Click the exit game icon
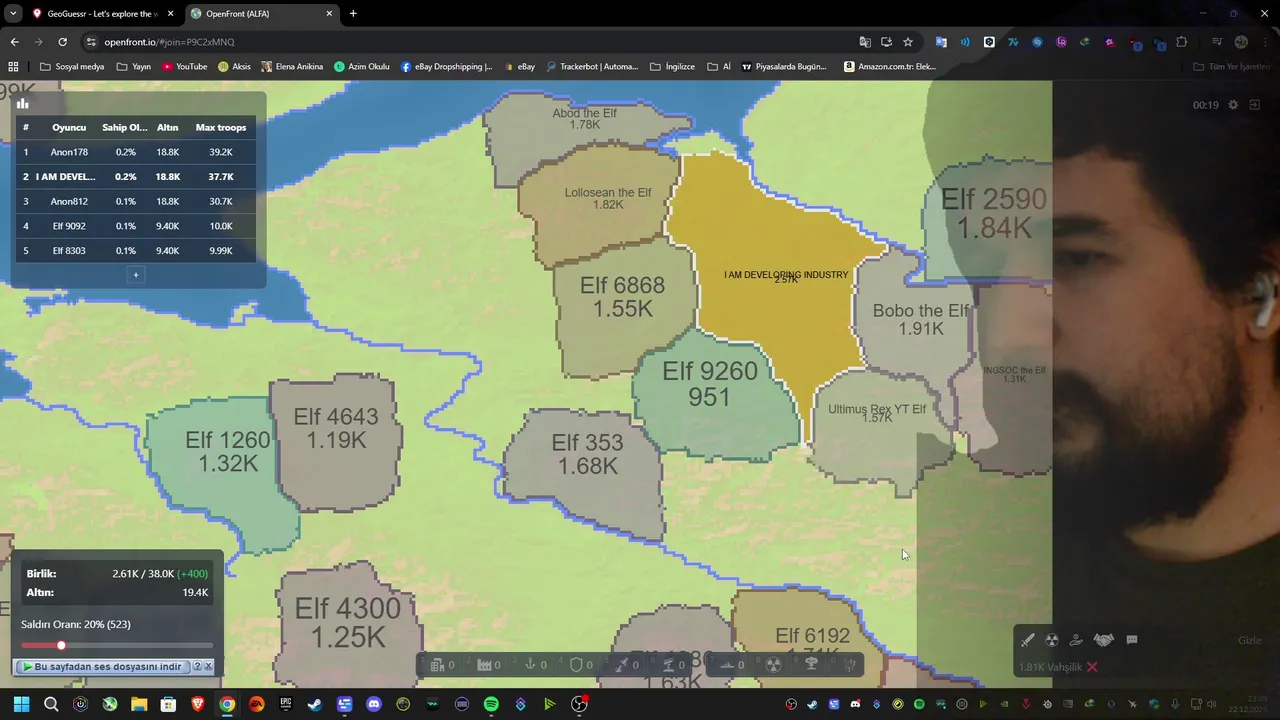This screenshot has width=1280, height=720. [x=1255, y=105]
